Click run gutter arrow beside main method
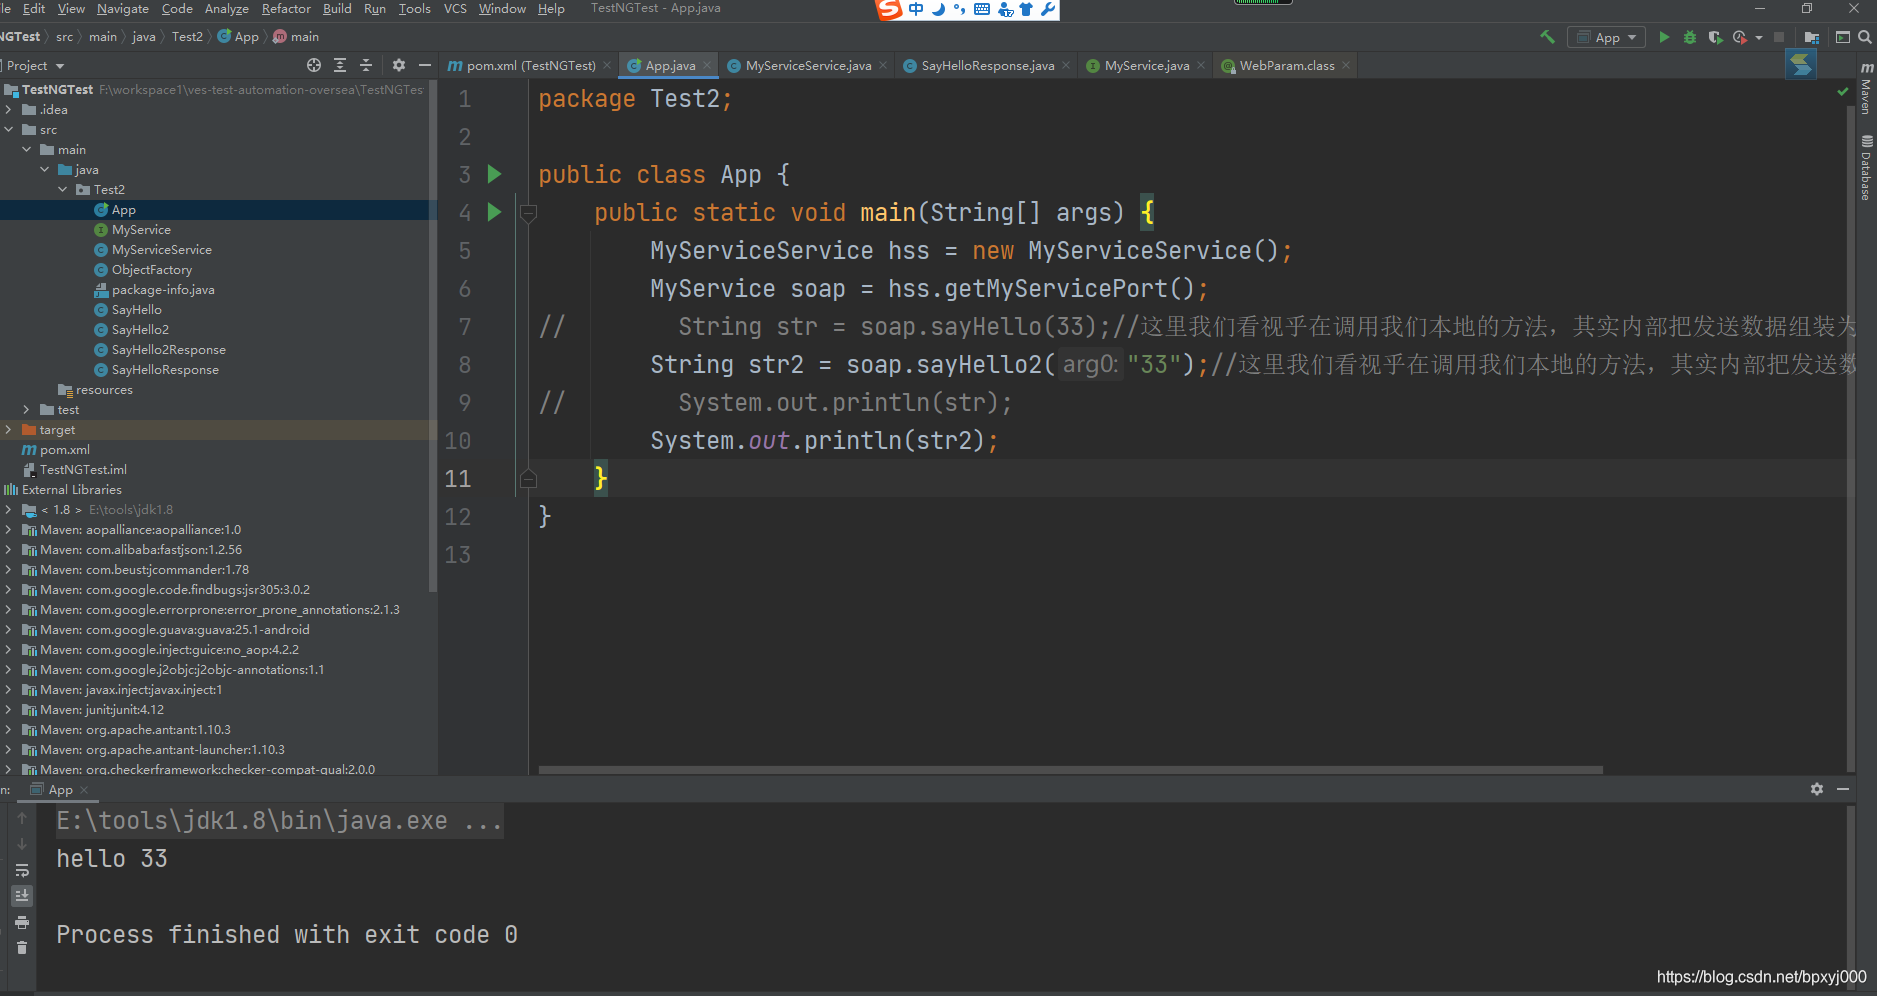Viewport: 1877px width, 996px height. tap(494, 212)
